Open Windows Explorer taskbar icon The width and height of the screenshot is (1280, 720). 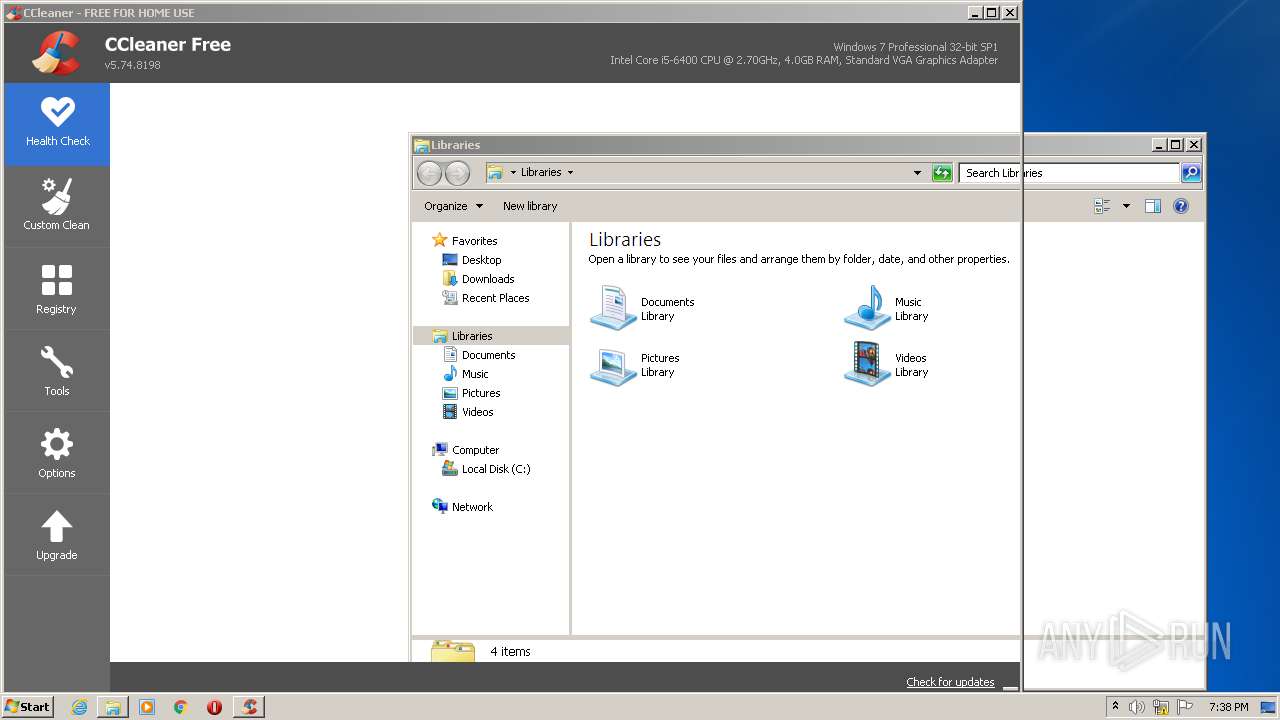113,707
